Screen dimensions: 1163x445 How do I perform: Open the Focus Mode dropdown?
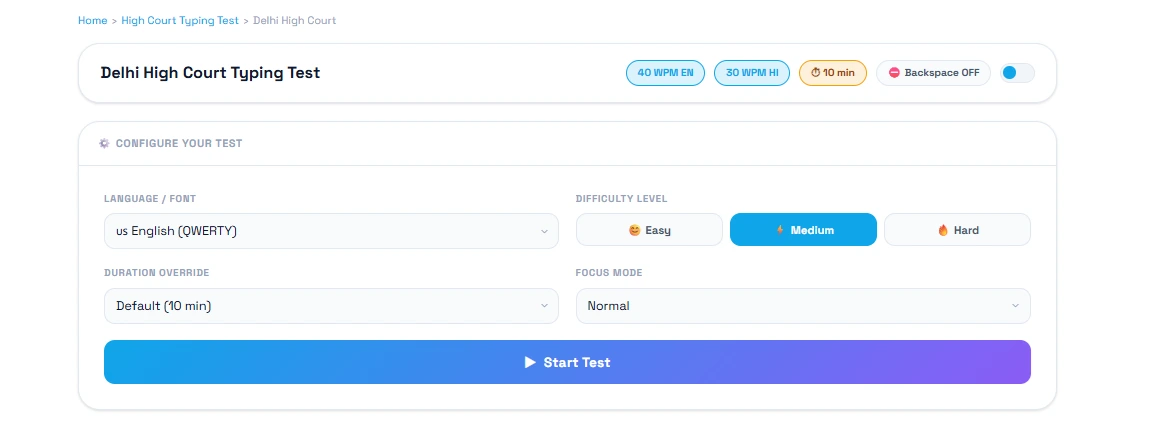pyautogui.click(x=803, y=306)
